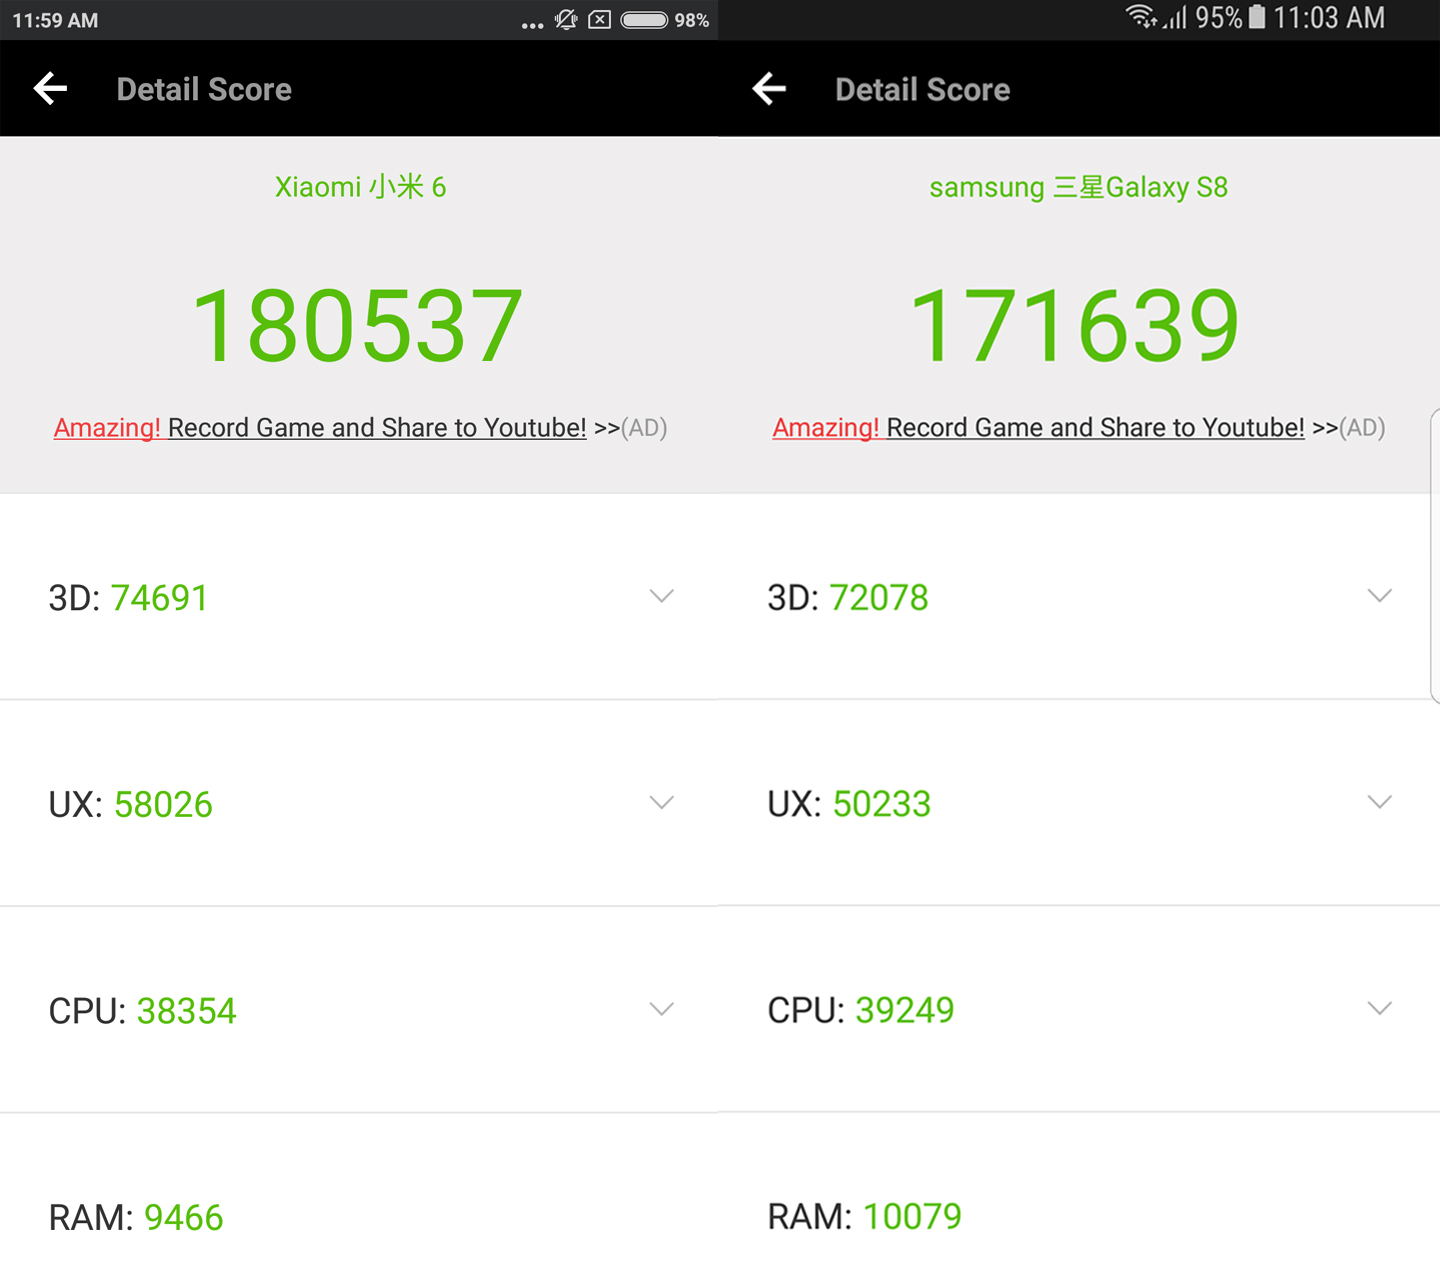Image resolution: width=1440 pixels, height=1280 pixels.
Task: Expand the CPU: 39249 score row
Action: (1079, 1009)
